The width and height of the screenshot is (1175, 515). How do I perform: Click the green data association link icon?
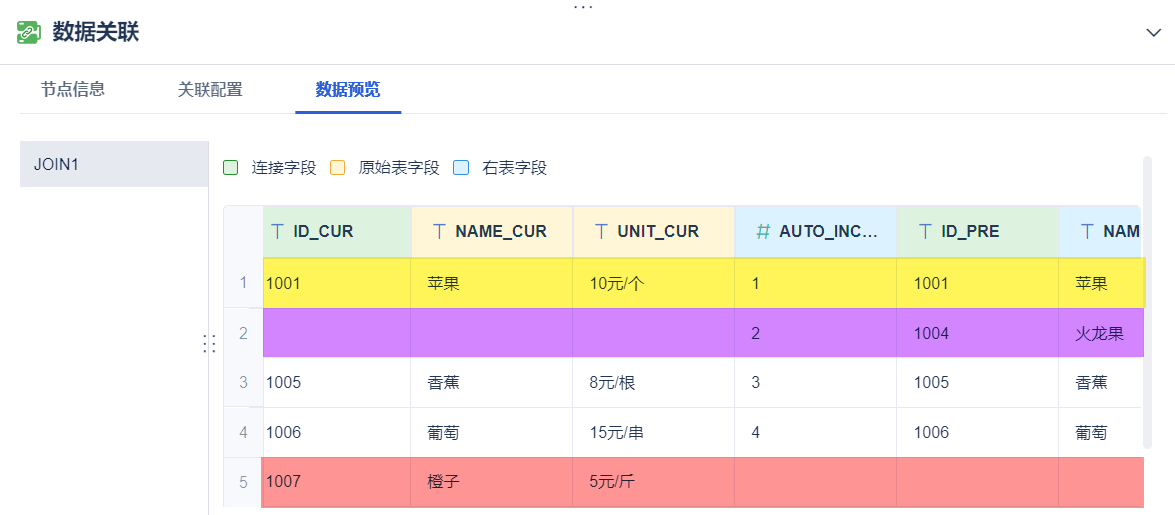29,32
